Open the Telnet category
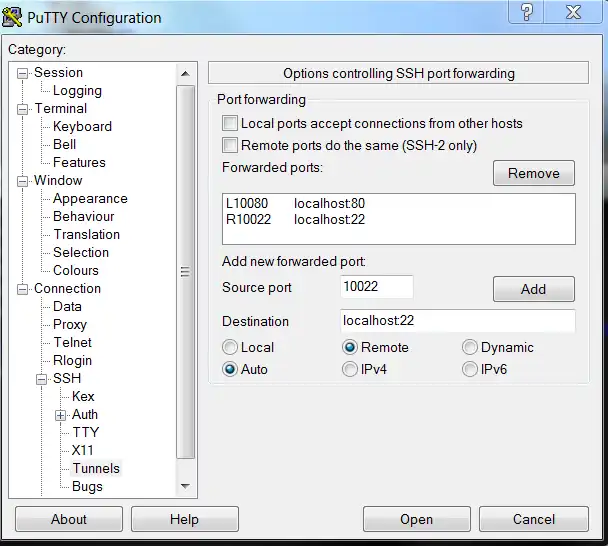608x546 pixels. (x=72, y=342)
